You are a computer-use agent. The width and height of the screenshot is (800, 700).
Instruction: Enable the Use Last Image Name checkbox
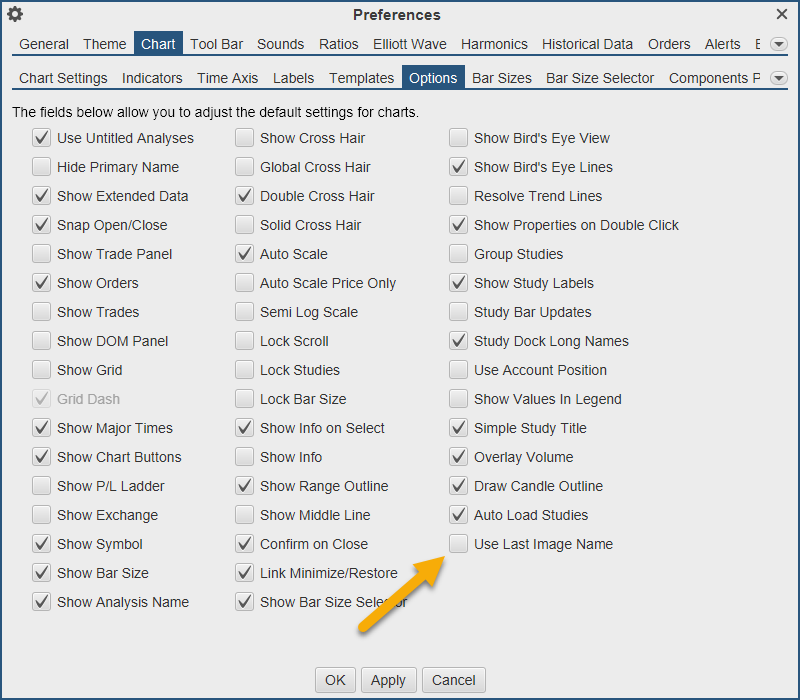458,544
